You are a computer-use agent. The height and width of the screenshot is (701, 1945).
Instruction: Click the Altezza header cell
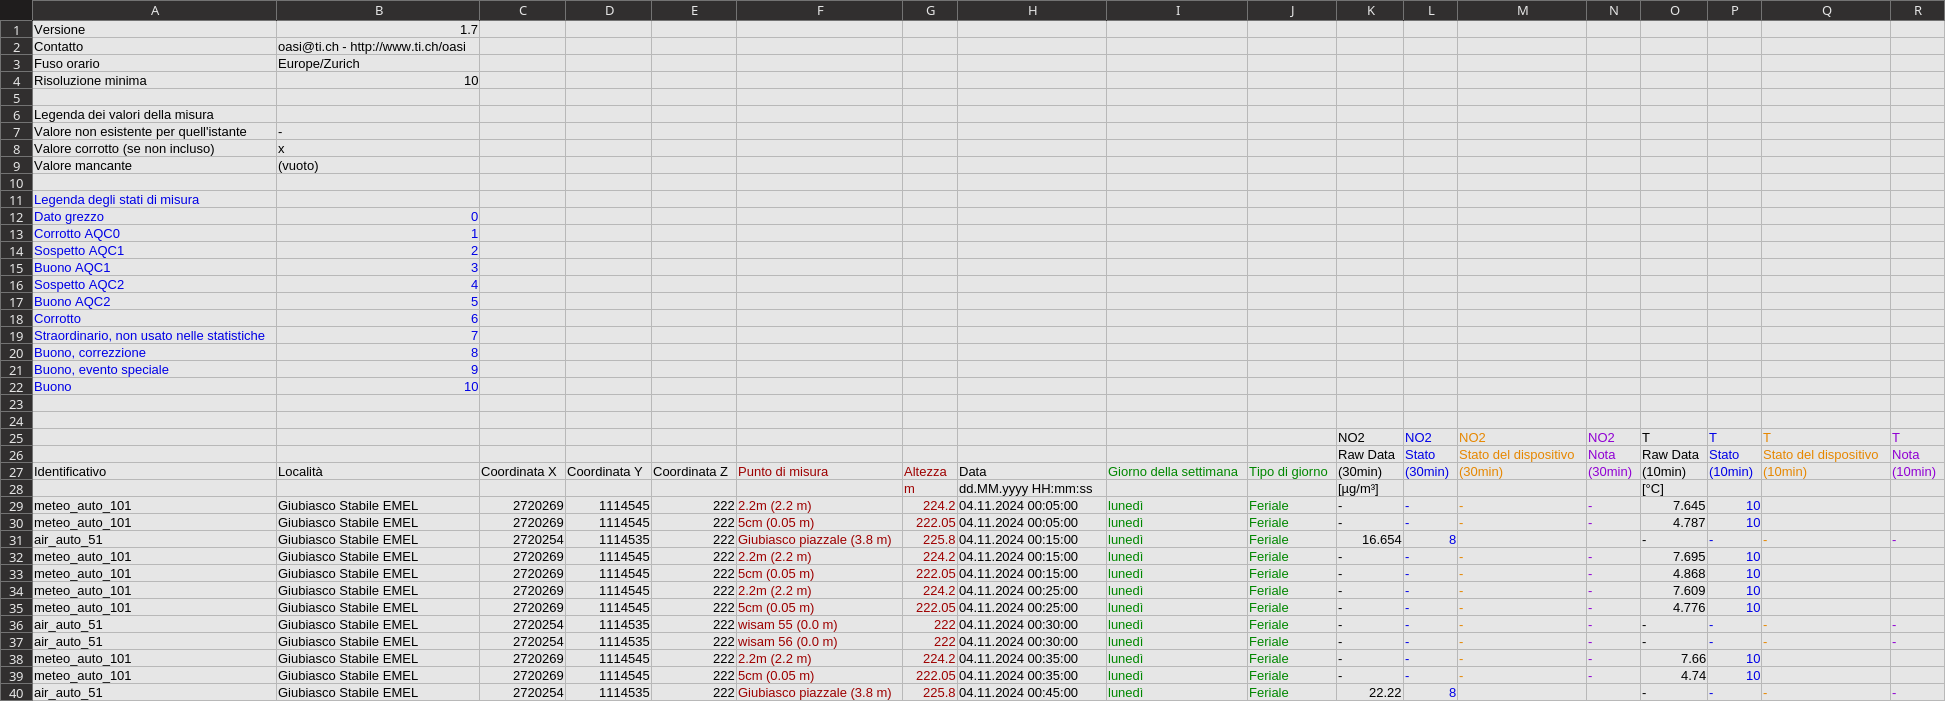click(928, 472)
